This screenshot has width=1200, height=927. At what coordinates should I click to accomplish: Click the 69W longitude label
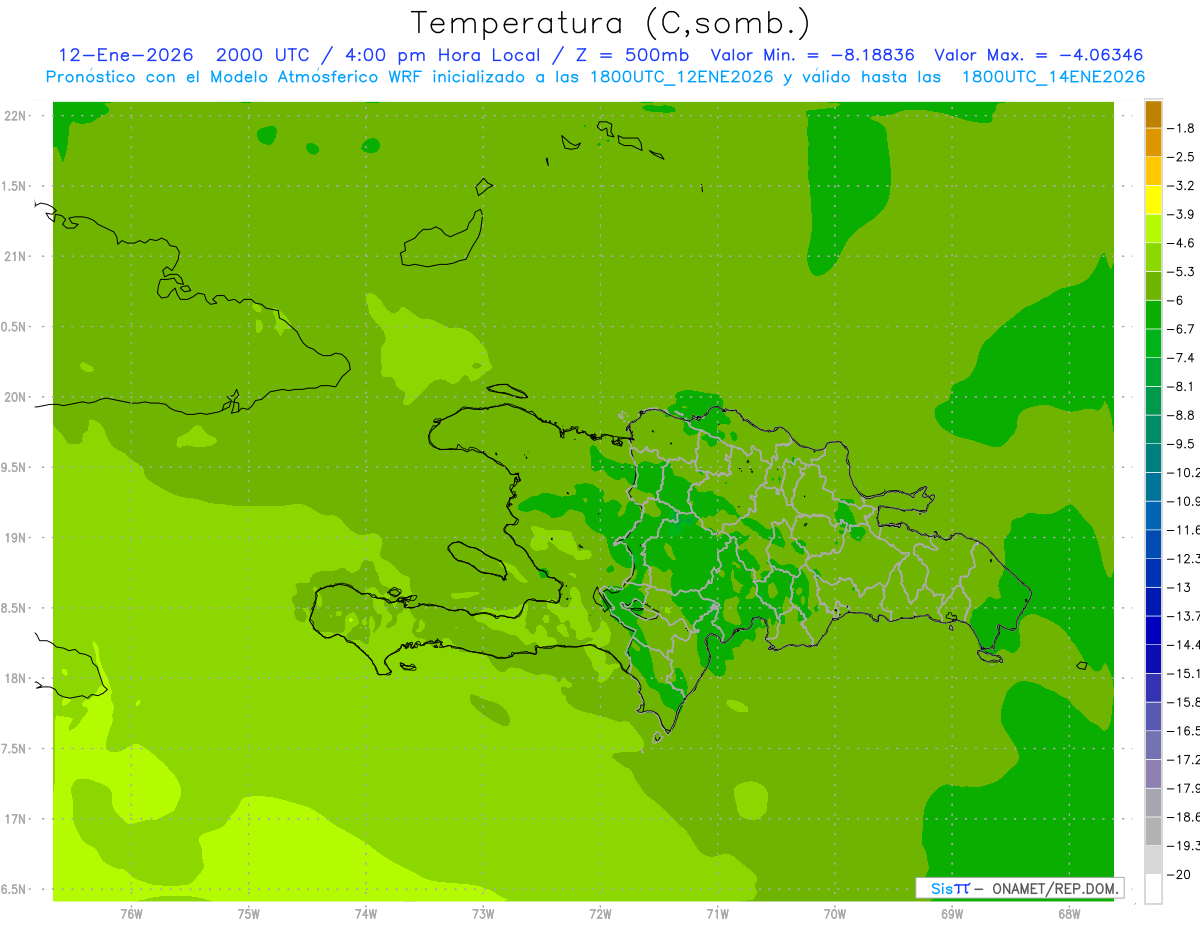952,914
